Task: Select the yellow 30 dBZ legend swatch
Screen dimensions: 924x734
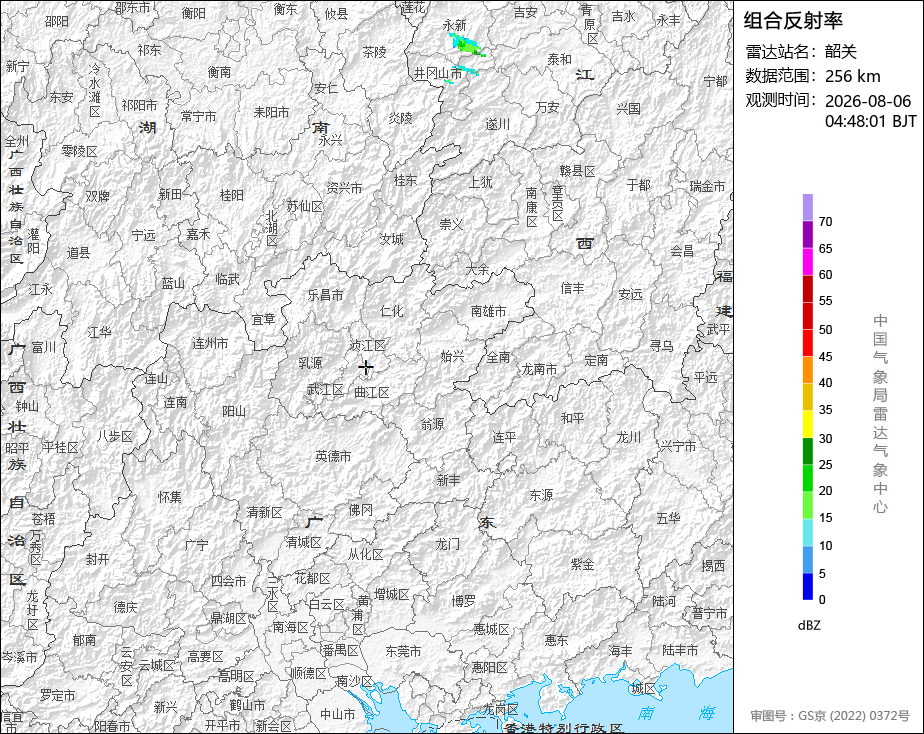Action: [808, 424]
